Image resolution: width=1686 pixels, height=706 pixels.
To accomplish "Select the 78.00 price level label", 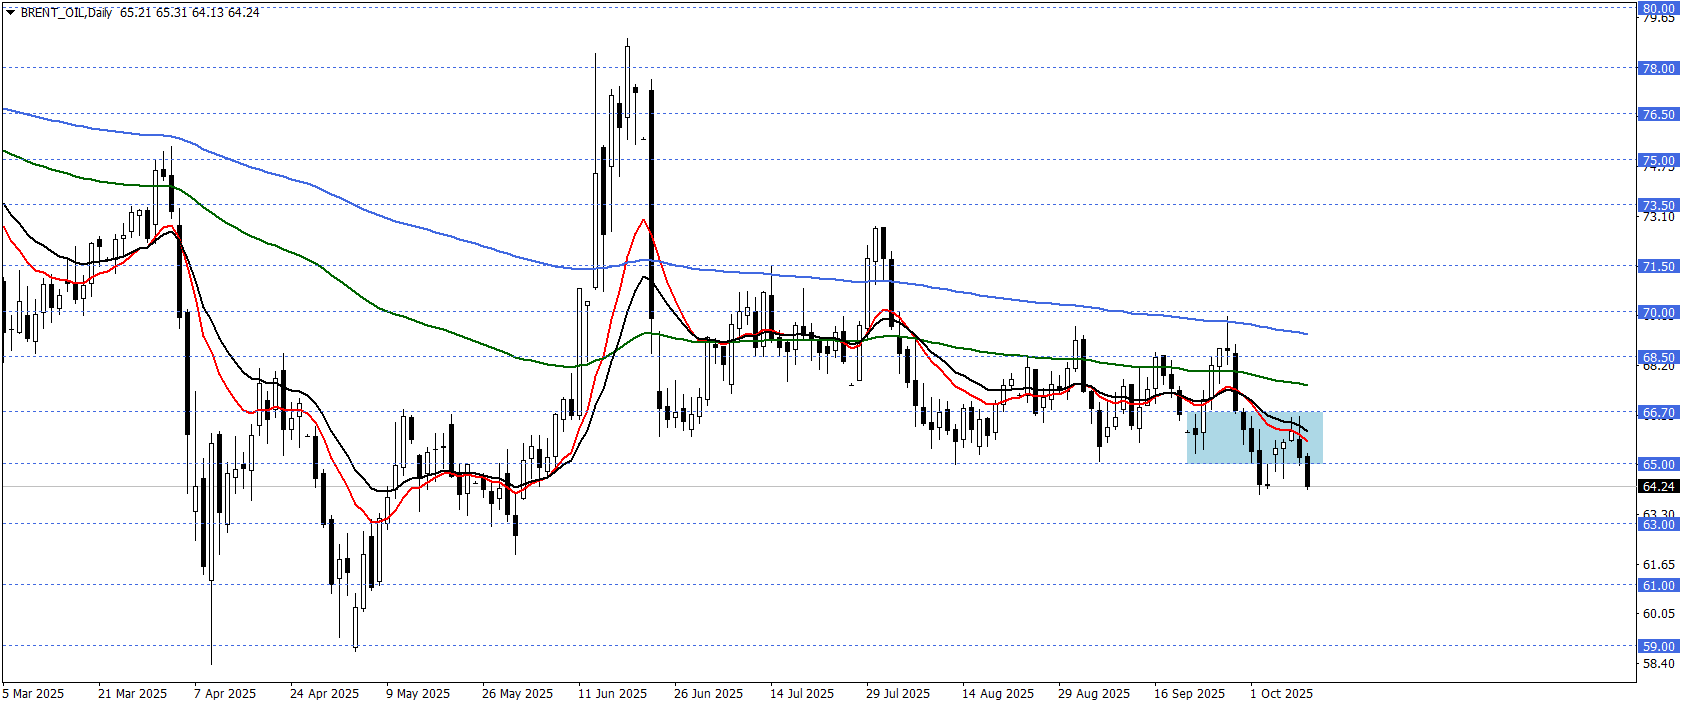I will (1658, 68).
